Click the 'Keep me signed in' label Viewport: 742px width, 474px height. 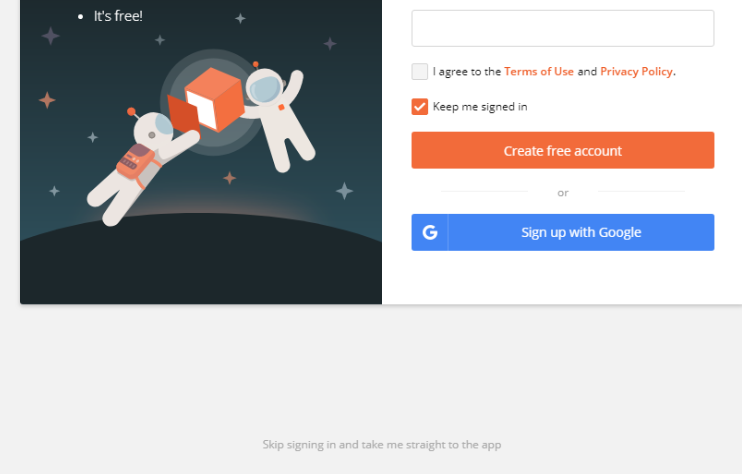pos(480,107)
